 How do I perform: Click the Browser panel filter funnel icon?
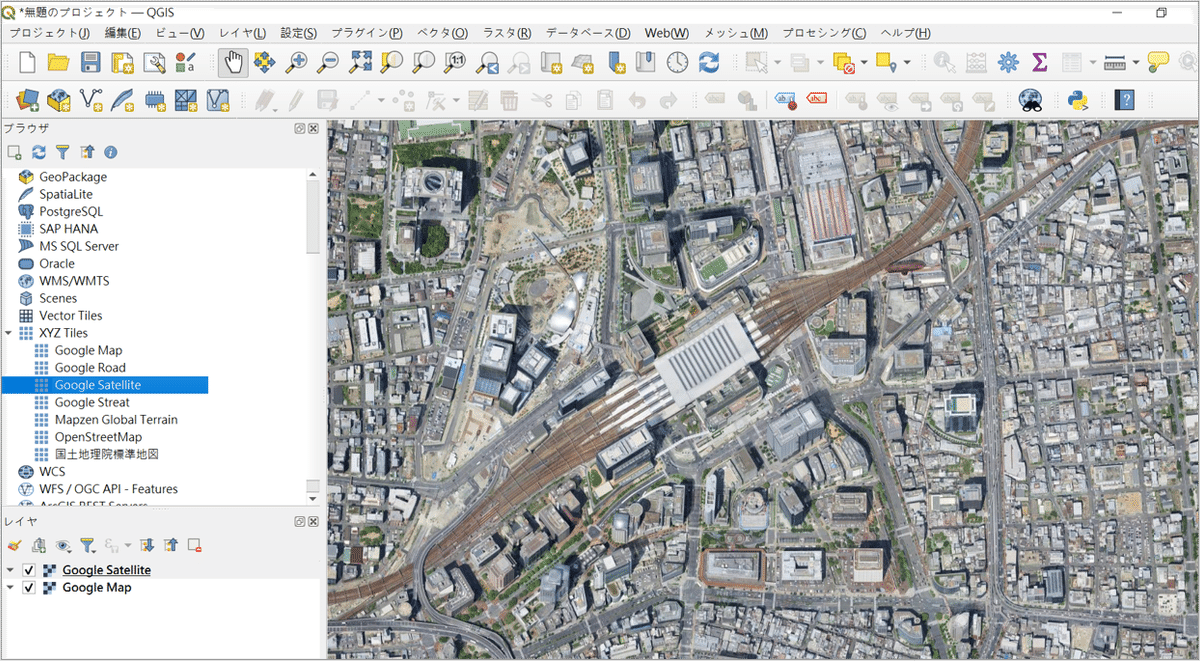click(63, 152)
